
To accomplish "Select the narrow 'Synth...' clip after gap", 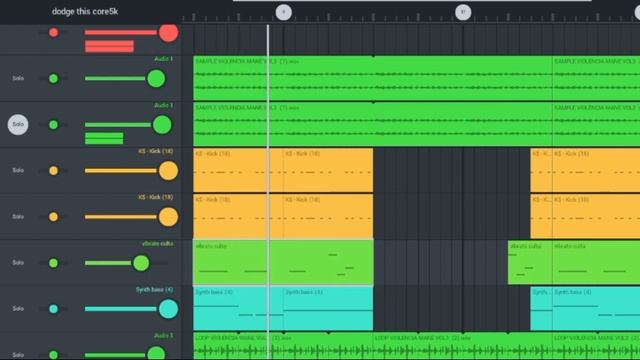I will click(x=541, y=309).
